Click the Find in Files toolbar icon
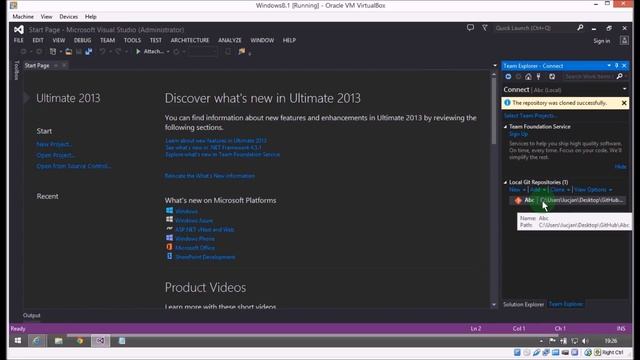Viewport: 640px width, 360px height. [x=242, y=51]
